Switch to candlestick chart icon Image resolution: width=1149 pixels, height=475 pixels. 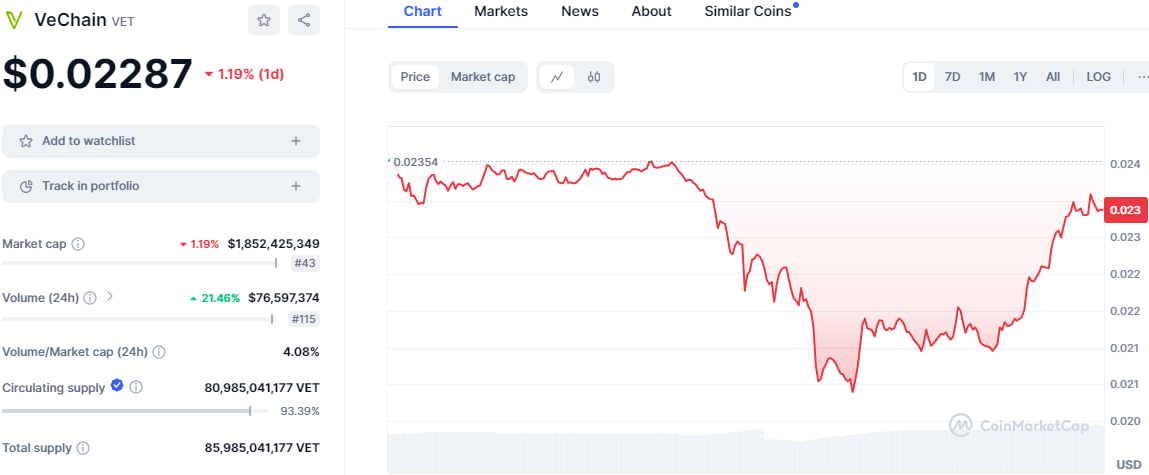pos(594,77)
